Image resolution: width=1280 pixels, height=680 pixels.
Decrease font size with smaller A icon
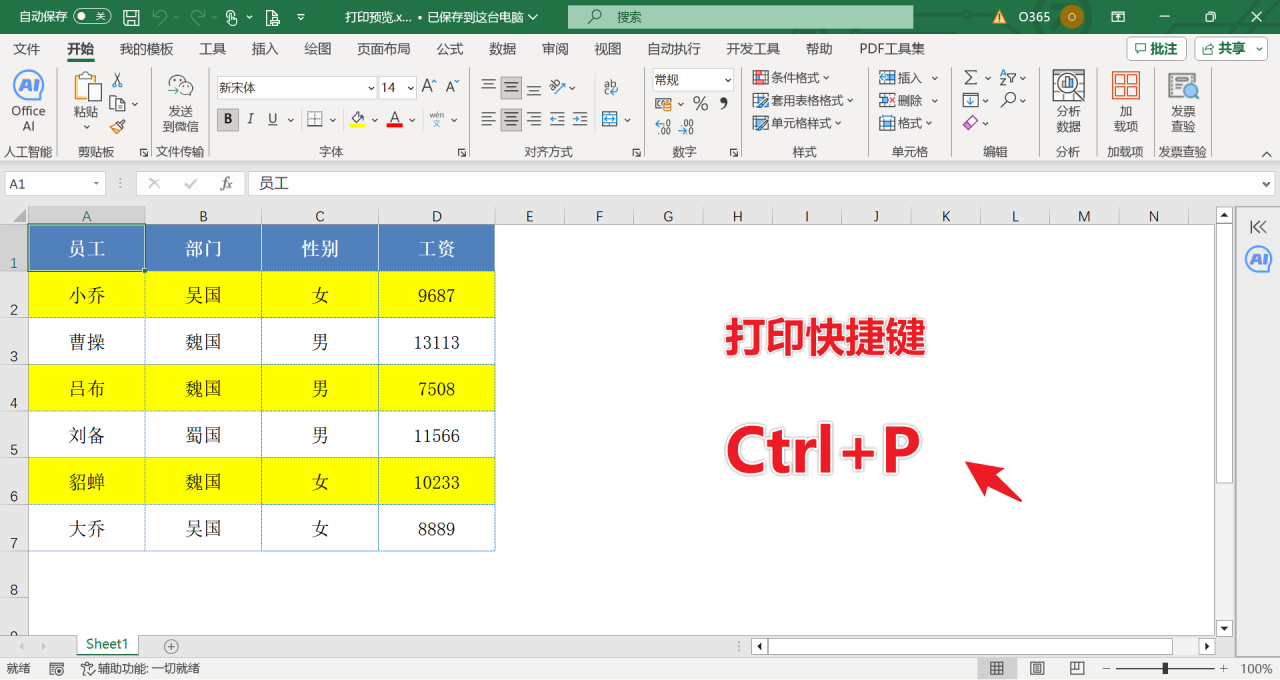[452, 88]
